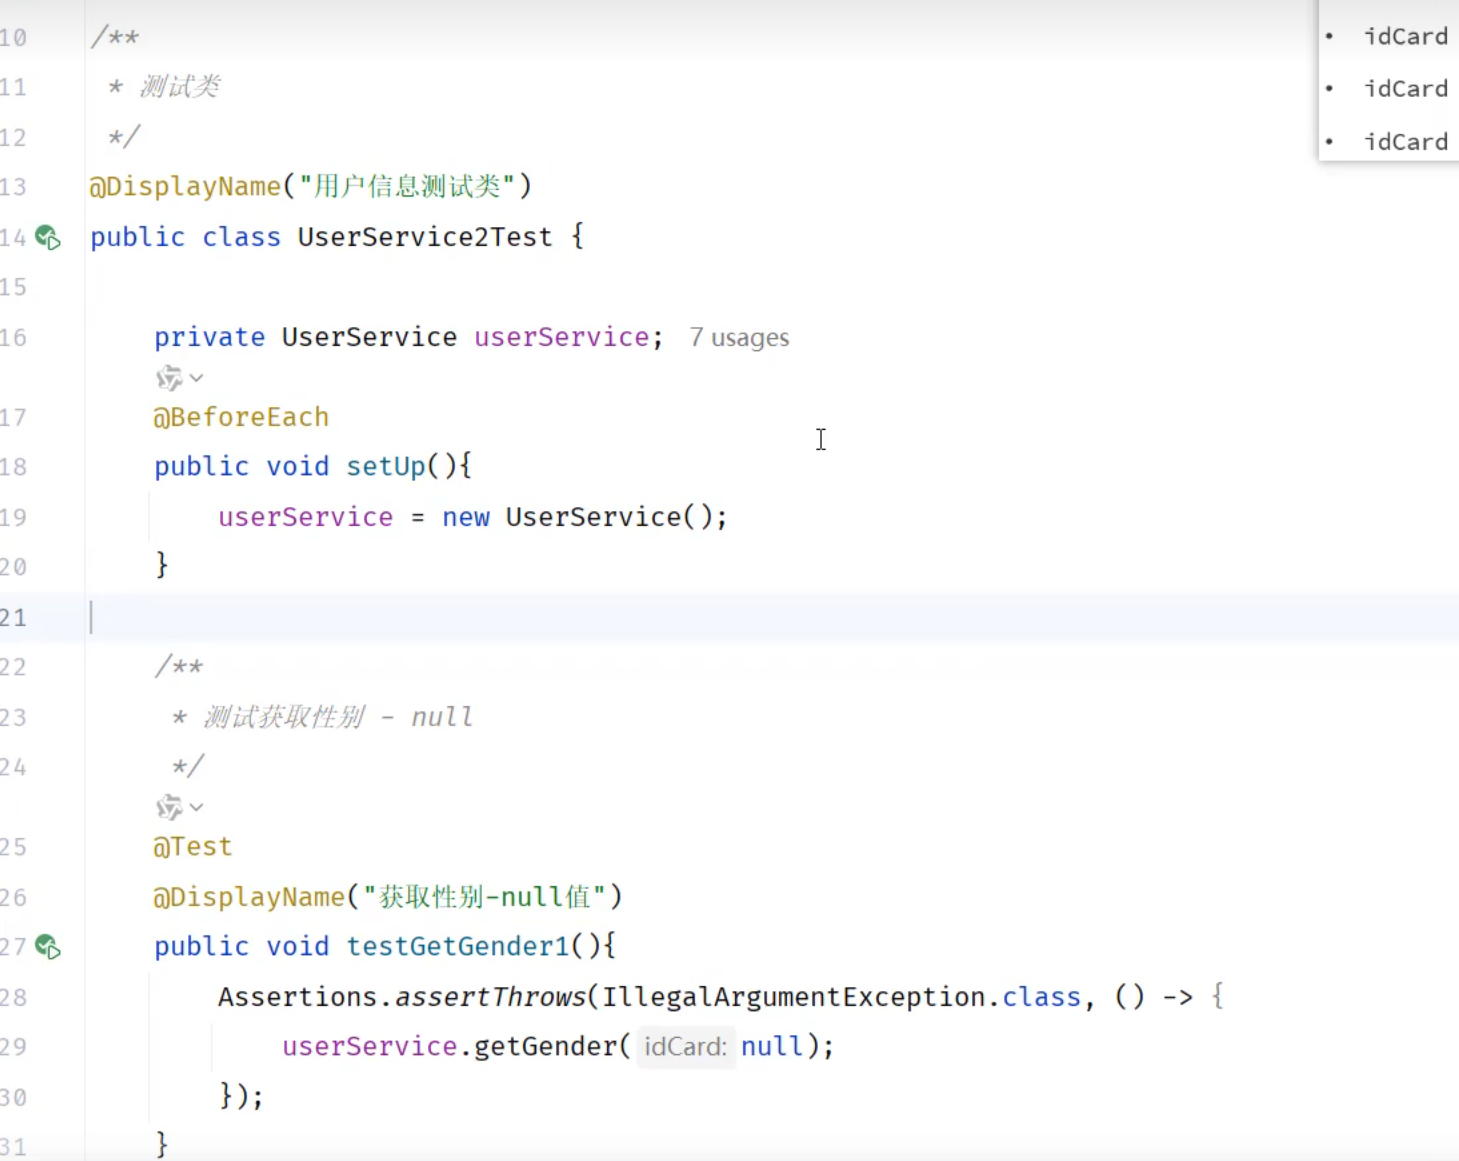Click the AI assistant icon above @BeforeEach
Image resolution: width=1459 pixels, height=1161 pixels.
pyautogui.click(x=168, y=378)
